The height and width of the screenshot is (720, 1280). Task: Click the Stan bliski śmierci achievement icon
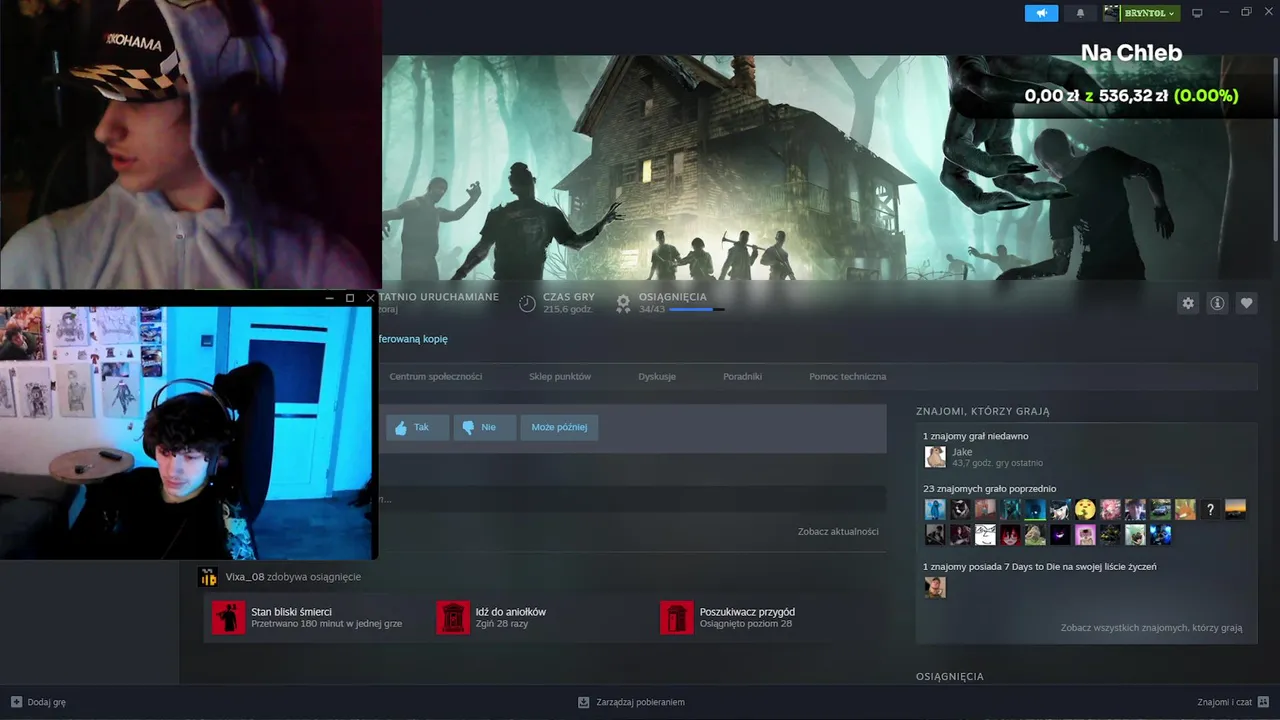(x=228, y=617)
